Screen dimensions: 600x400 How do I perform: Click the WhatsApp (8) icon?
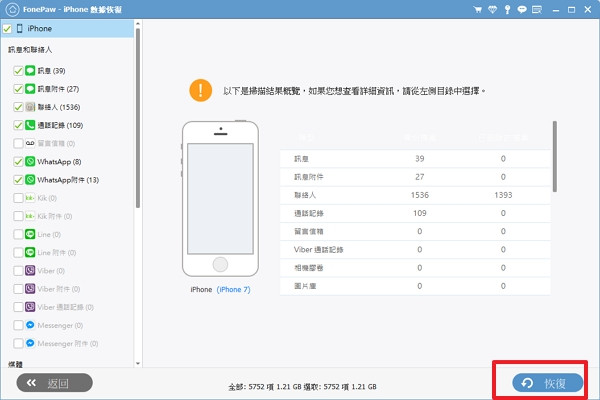(x=30, y=162)
